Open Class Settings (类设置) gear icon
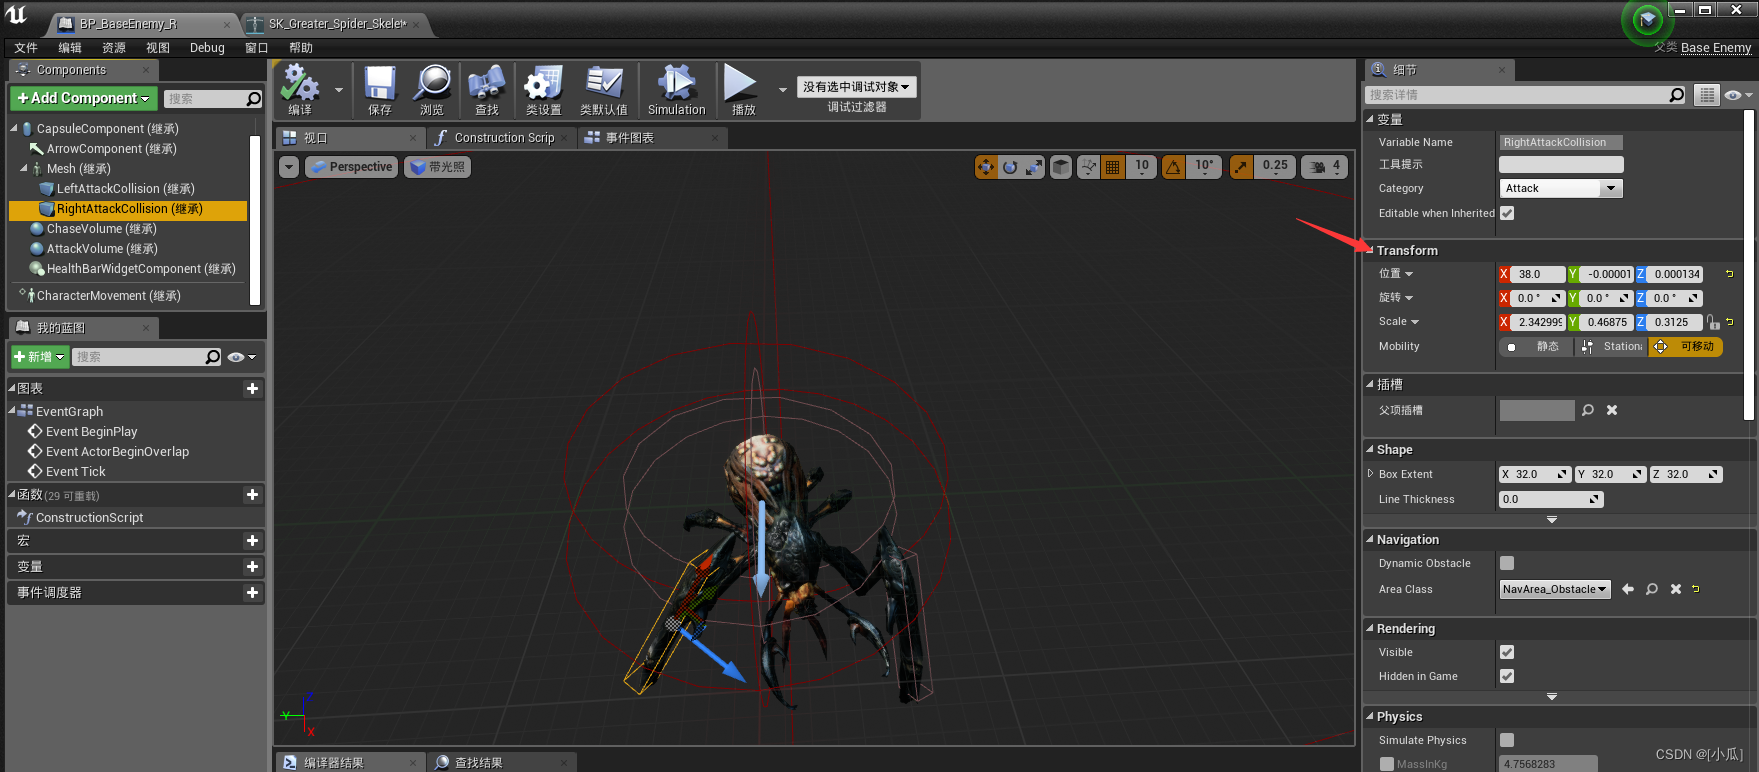This screenshot has height=772, width=1759. pyautogui.click(x=544, y=83)
